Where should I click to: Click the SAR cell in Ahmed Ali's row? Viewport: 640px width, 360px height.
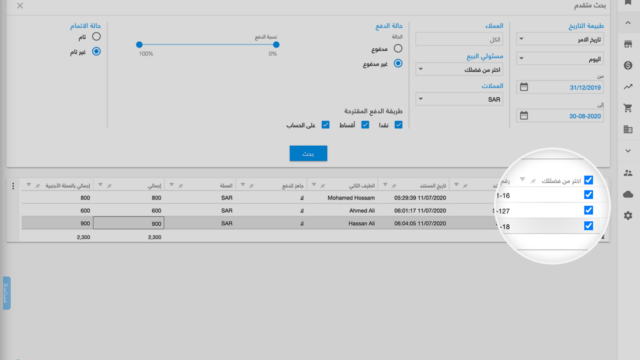pos(200,211)
